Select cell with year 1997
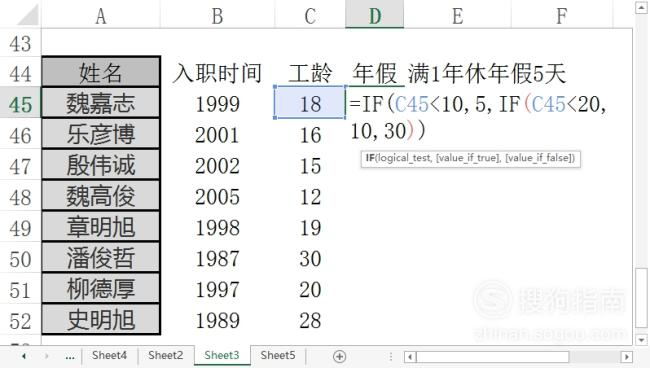650x368 pixels. click(217, 289)
